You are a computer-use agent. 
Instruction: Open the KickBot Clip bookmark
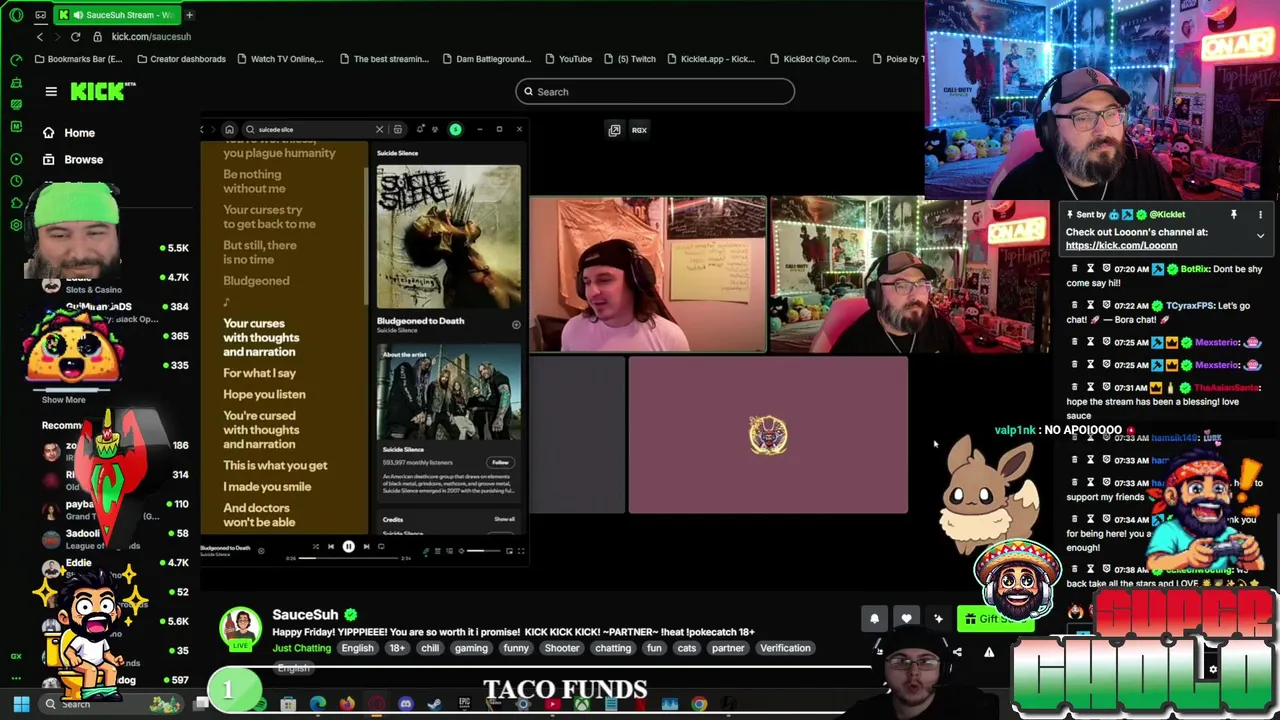point(811,59)
